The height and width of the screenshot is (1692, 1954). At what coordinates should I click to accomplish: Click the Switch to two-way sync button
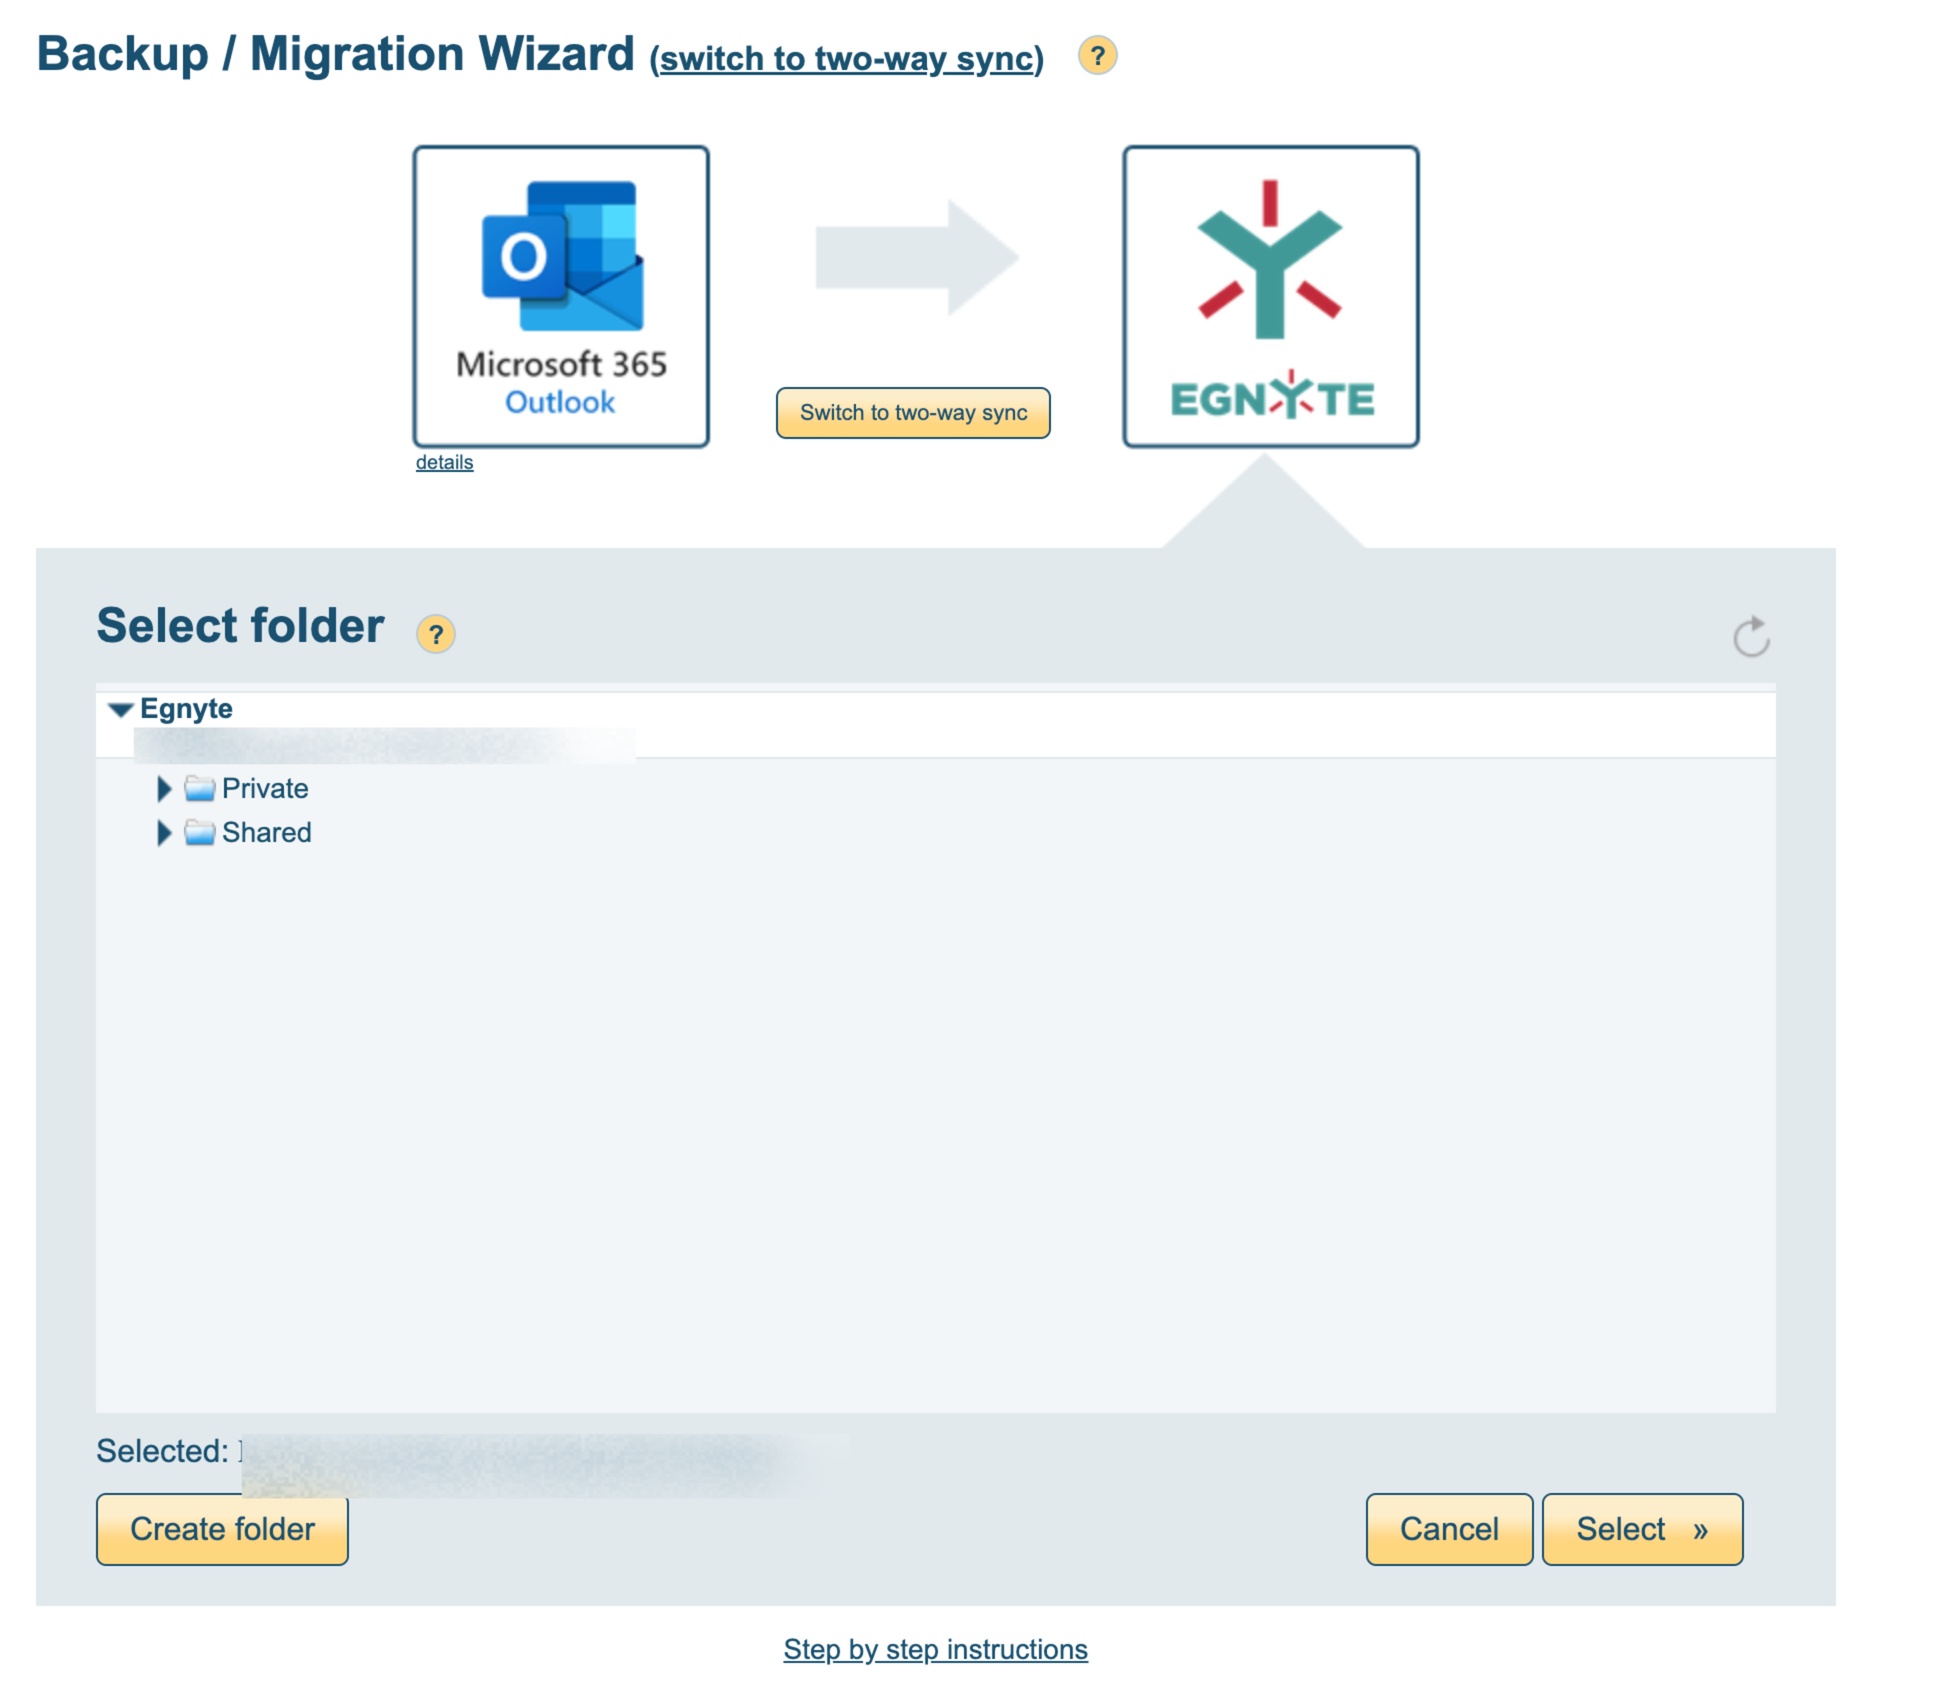[x=913, y=413]
